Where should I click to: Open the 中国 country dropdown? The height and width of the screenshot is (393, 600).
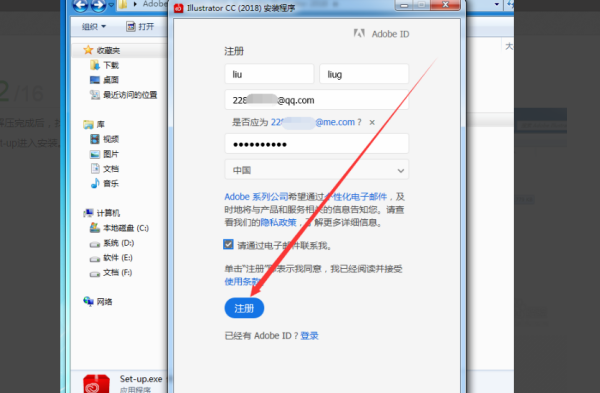point(316,170)
